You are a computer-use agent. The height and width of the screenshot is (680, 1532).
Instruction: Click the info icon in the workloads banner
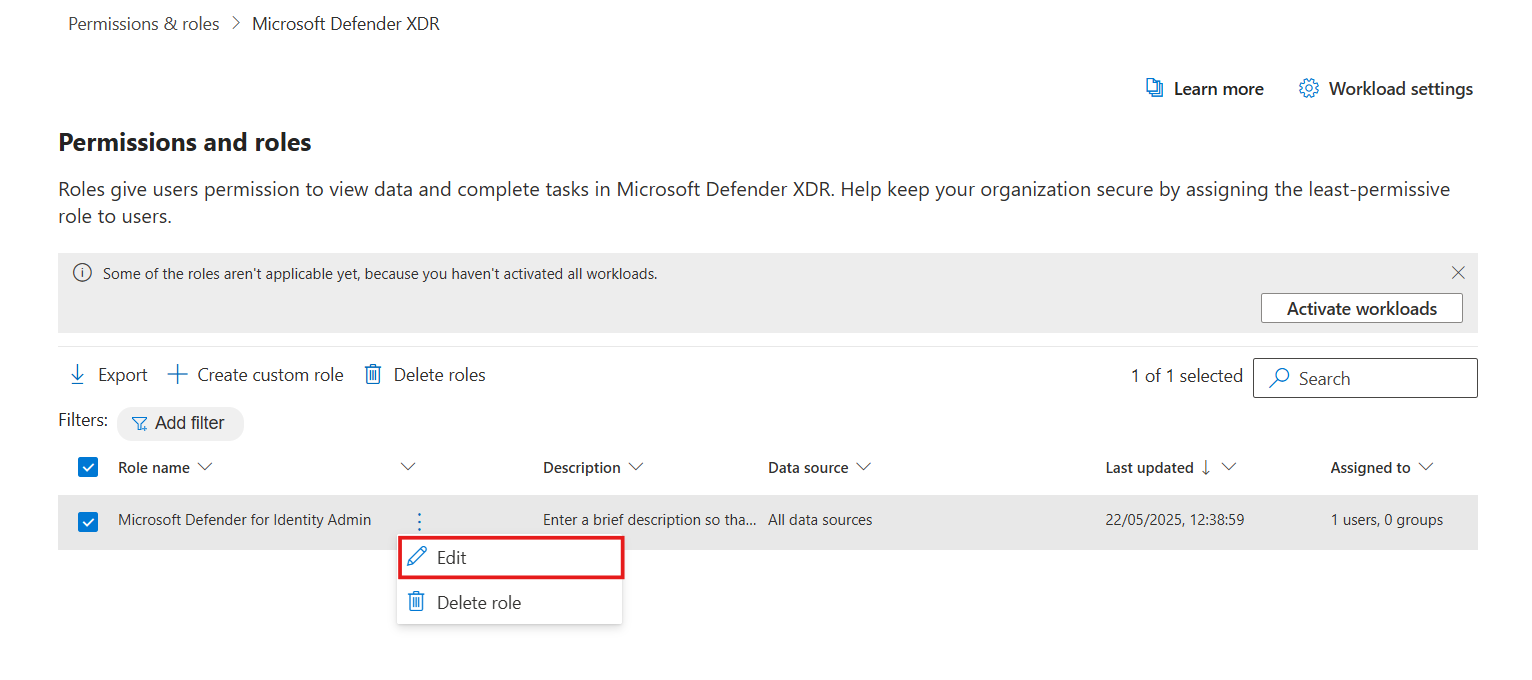click(81, 272)
